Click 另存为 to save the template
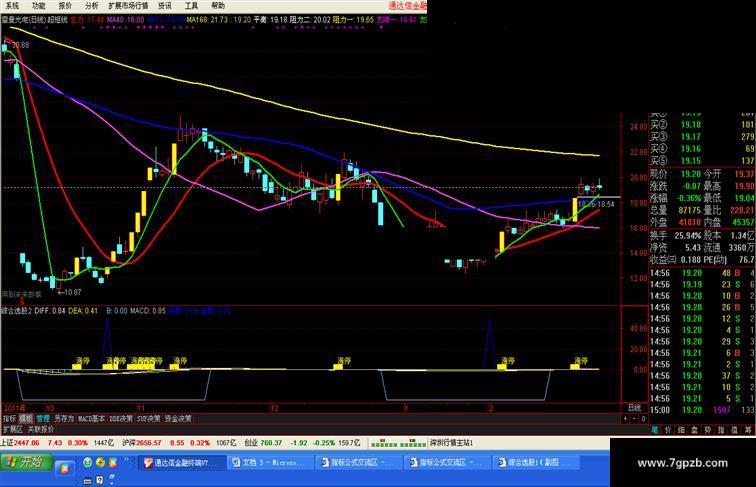Screen dimensions: 756x487 pyautogui.click(x=64, y=419)
